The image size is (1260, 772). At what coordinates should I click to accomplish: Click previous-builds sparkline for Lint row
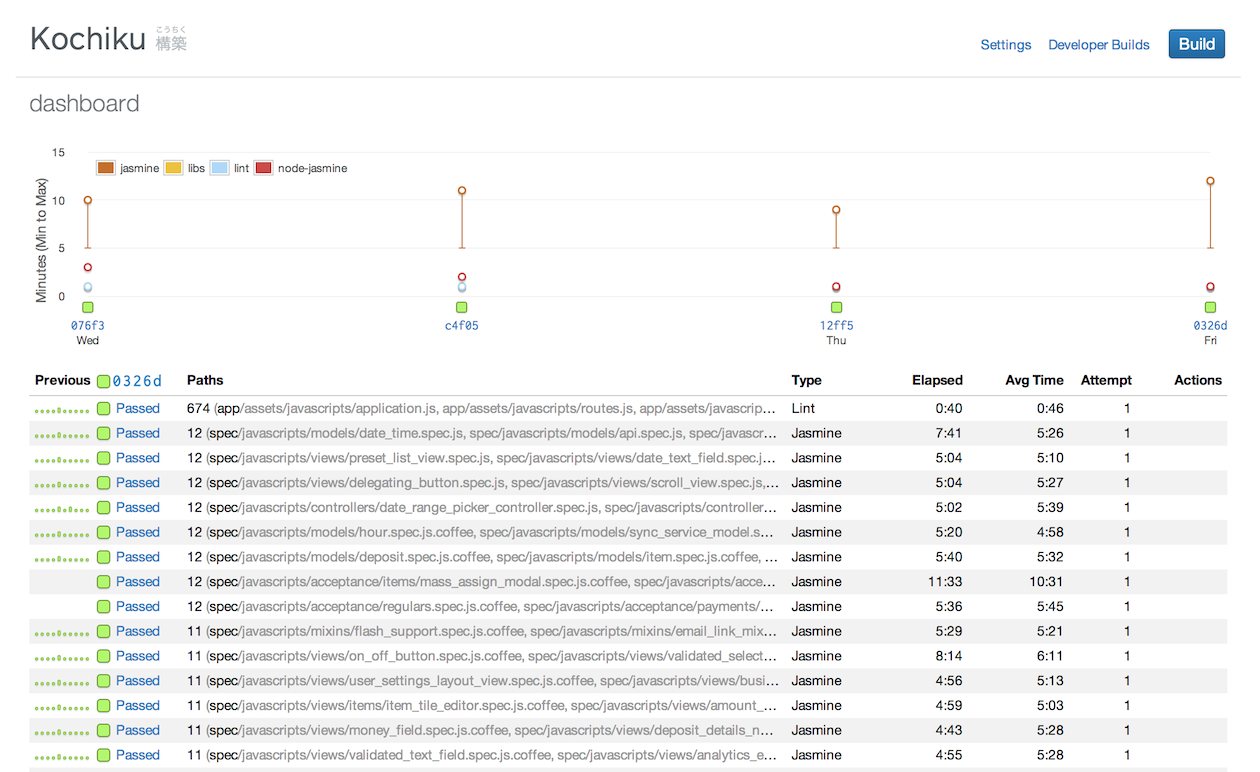tap(62, 410)
